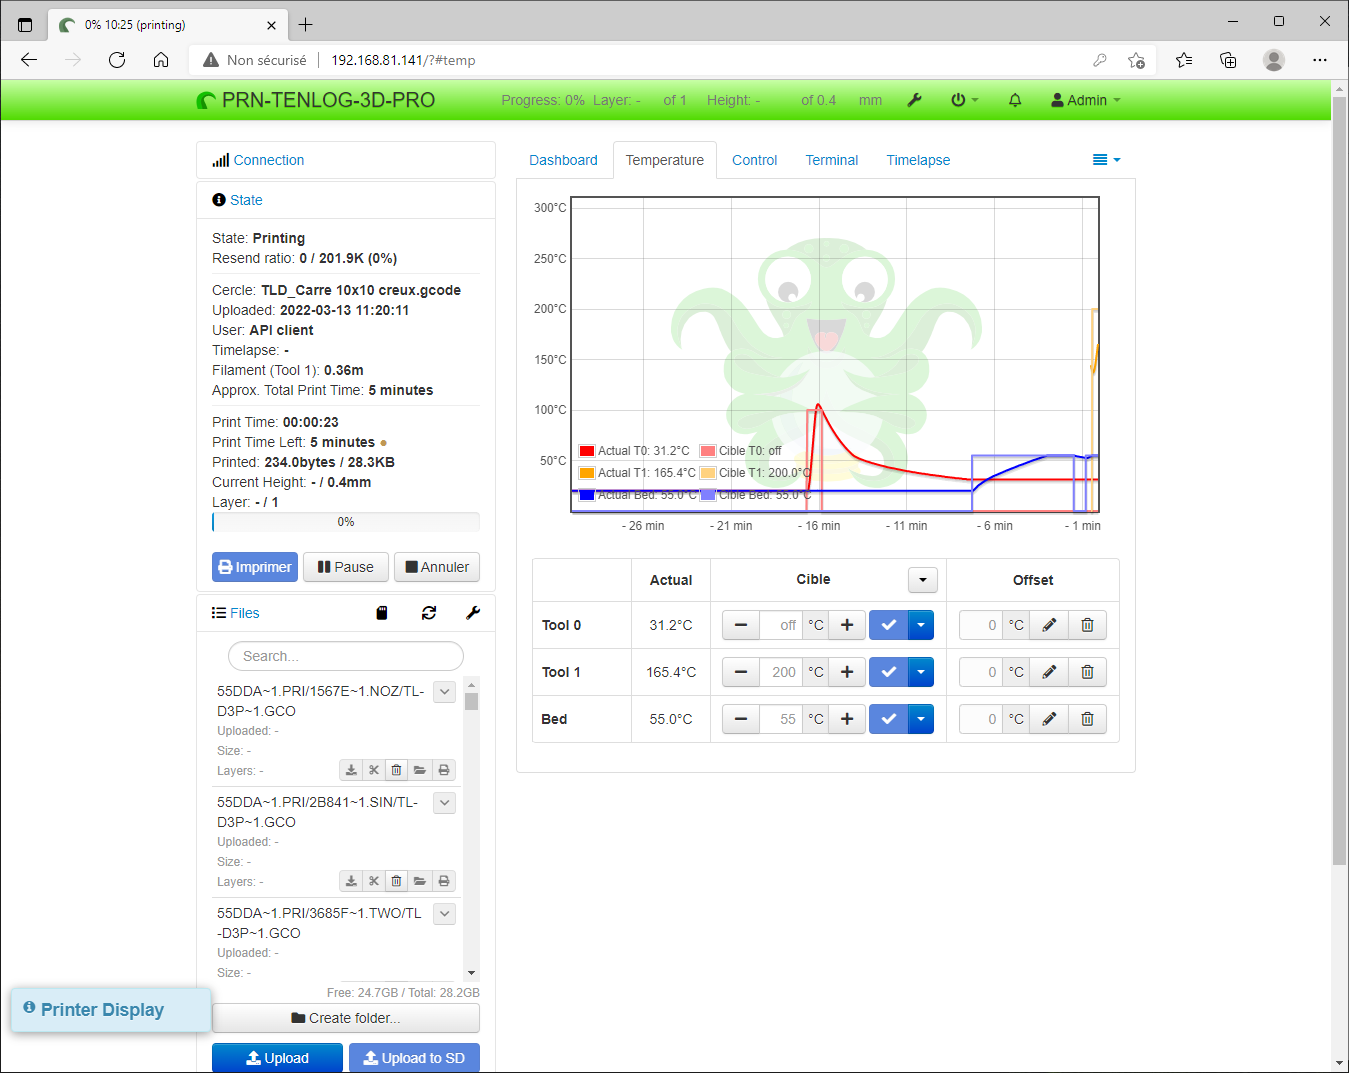Load the 1567E~1.NOZ file (folder icon)

point(420,770)
